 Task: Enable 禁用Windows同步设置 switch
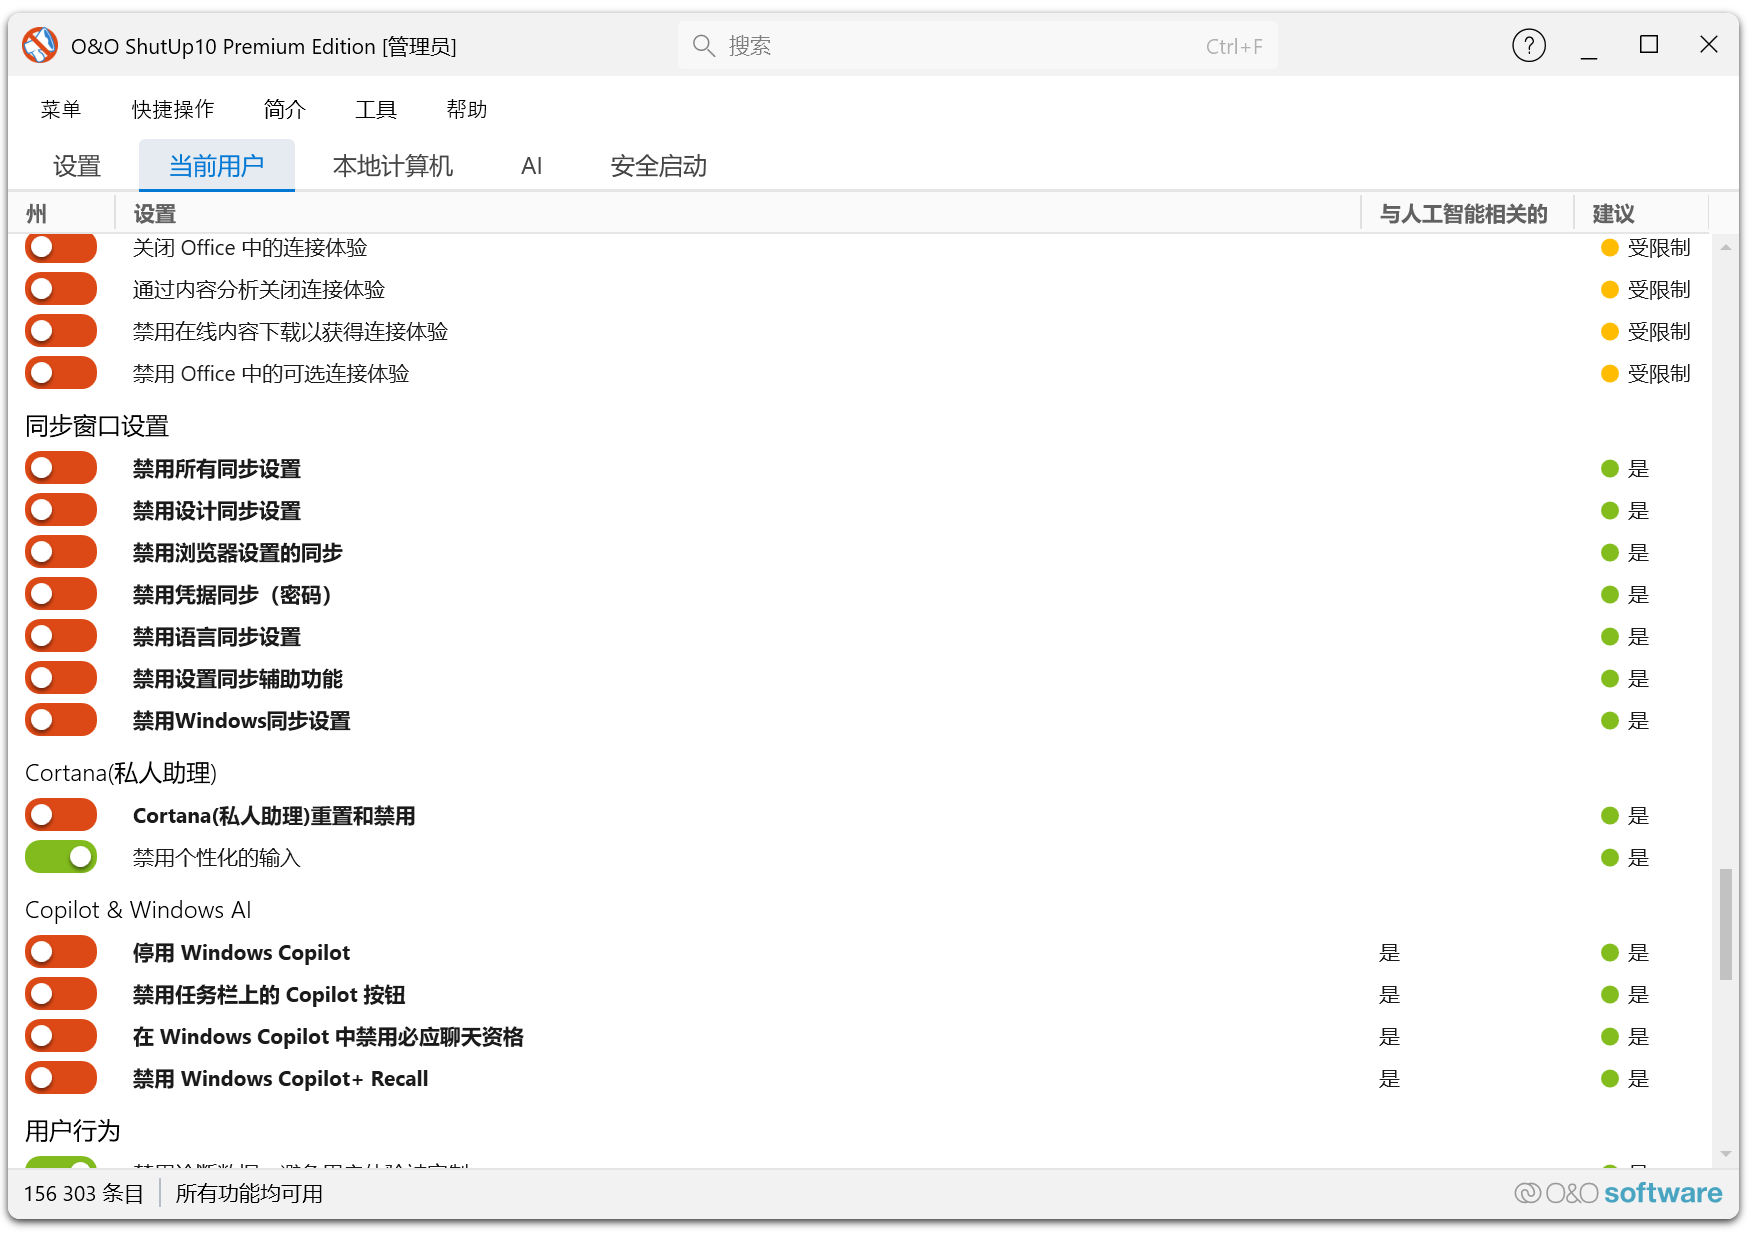tap(61, 720)
